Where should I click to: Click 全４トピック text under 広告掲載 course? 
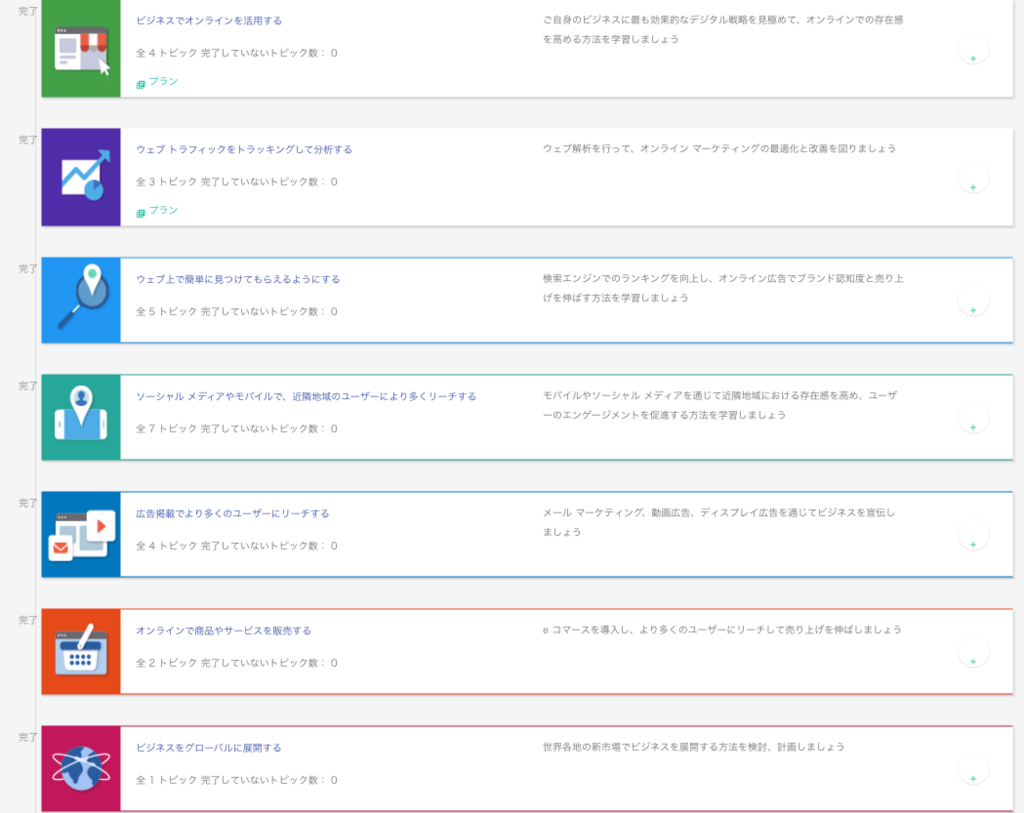click(x=167, y=546)
